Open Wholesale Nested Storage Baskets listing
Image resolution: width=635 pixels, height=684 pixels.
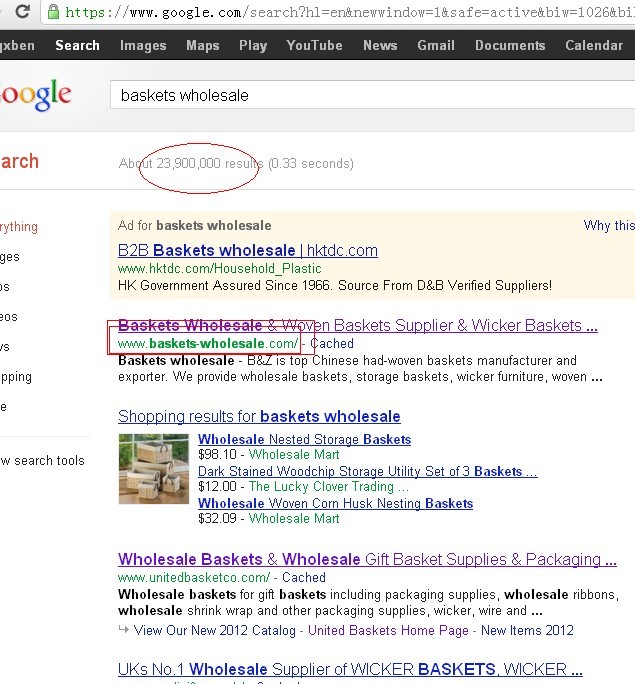(x=304, y=439)
